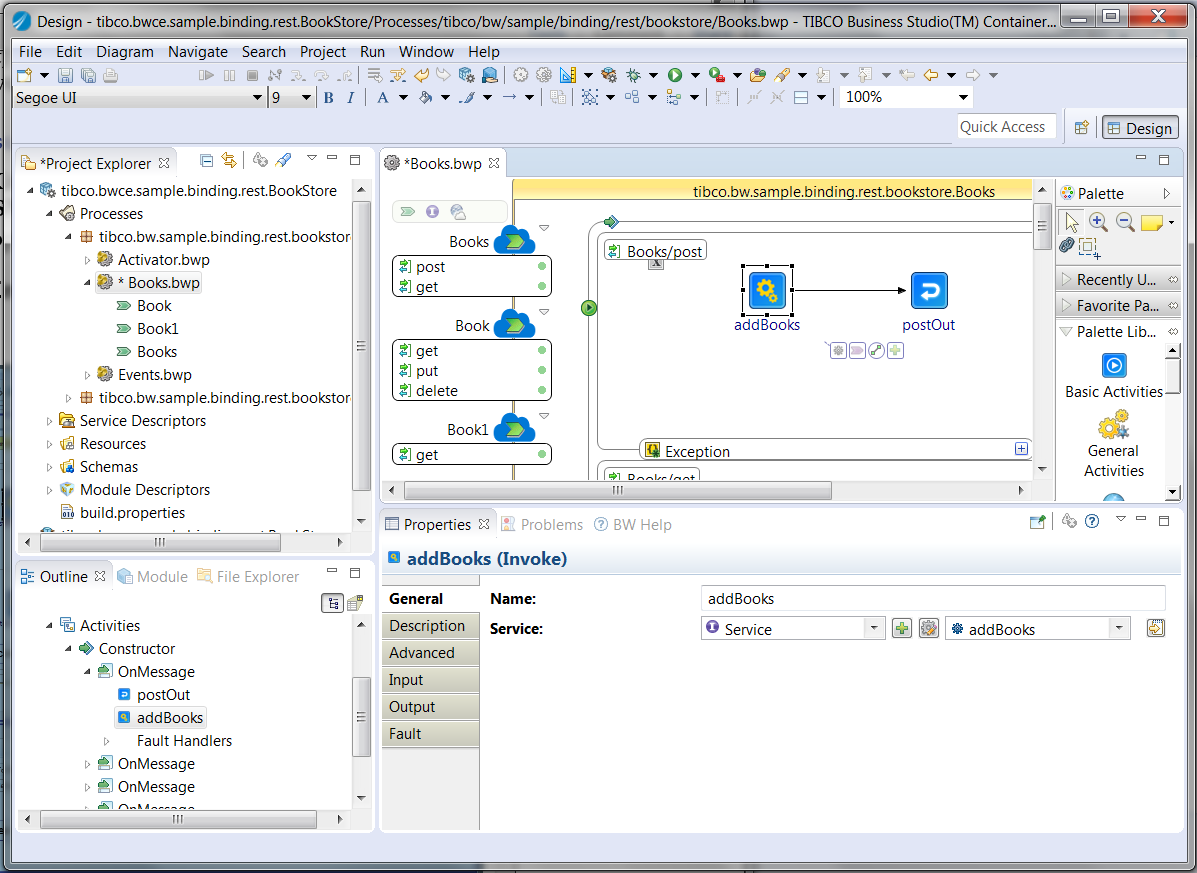Click the green add service button

pos(902,629)
